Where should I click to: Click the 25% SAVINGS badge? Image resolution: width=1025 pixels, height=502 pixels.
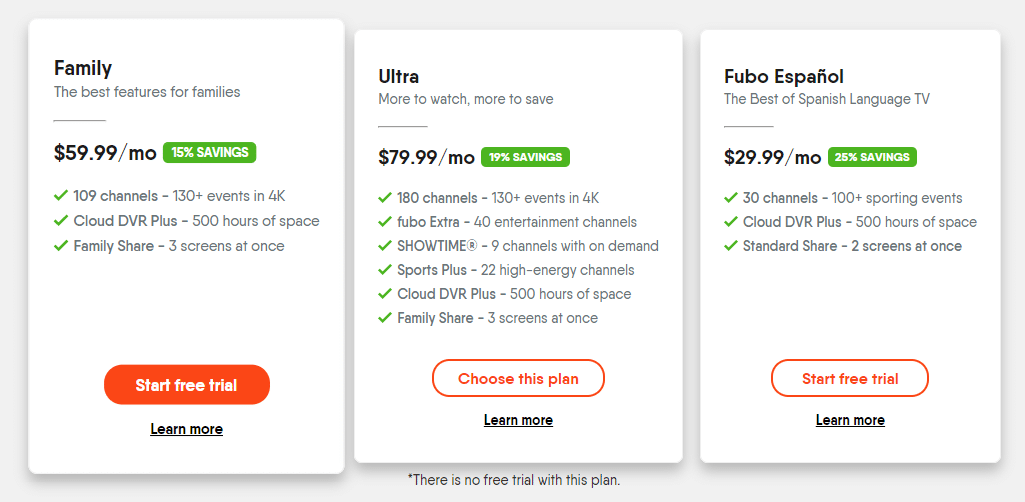pos(872,157)
